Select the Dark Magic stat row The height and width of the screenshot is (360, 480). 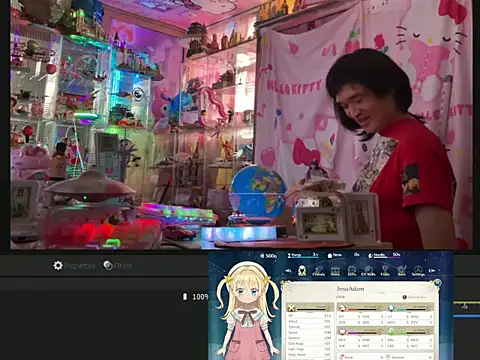click(x=309, y=343)
